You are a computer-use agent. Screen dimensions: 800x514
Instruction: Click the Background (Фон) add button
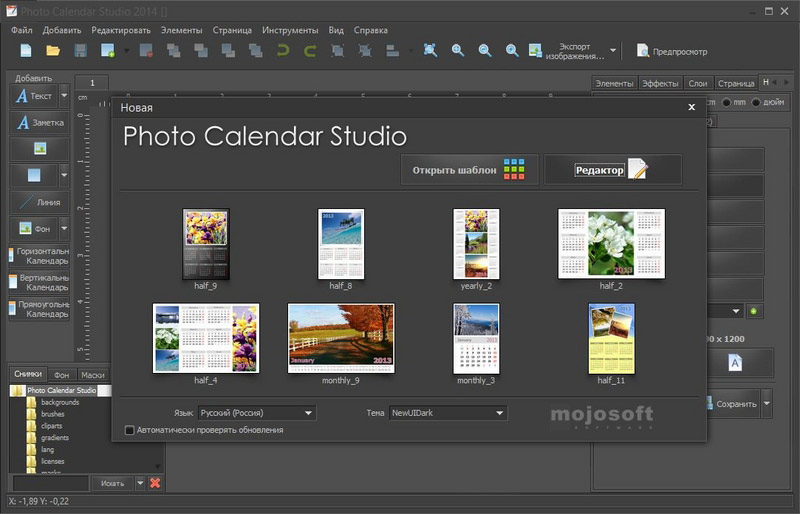(34, 228)
